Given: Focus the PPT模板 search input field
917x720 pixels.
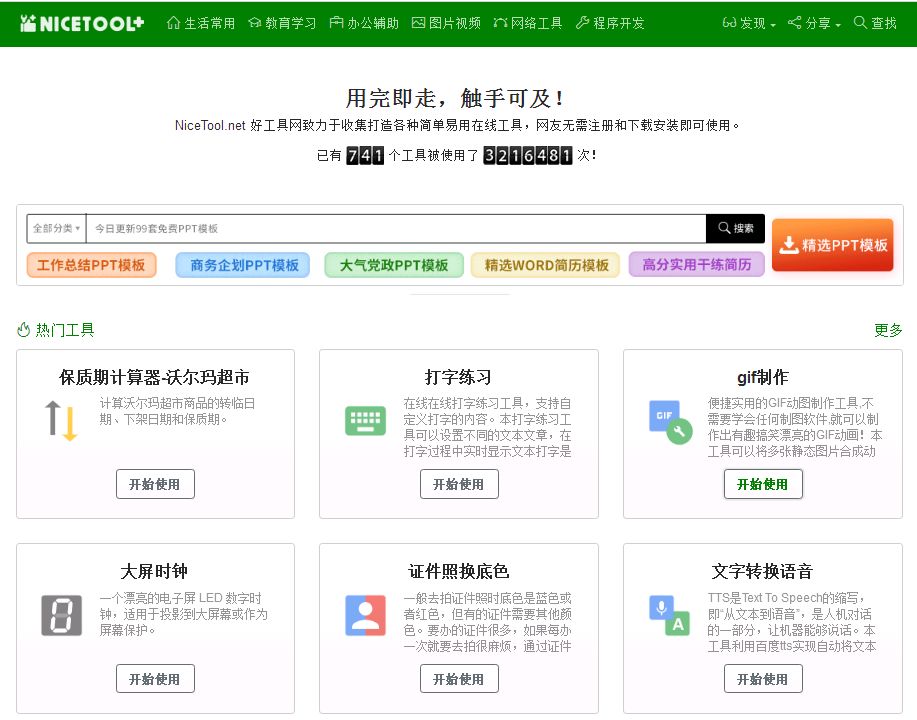Looking at the screenshot, I should [x=396, y=228].
